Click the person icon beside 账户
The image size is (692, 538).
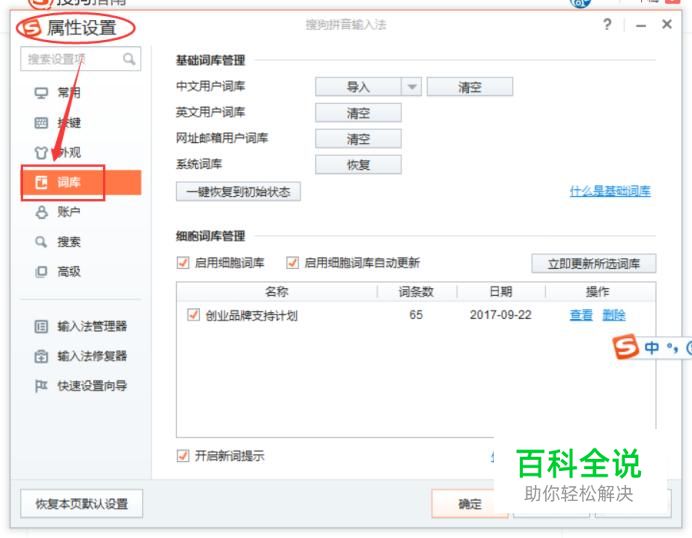pos(41,212)
